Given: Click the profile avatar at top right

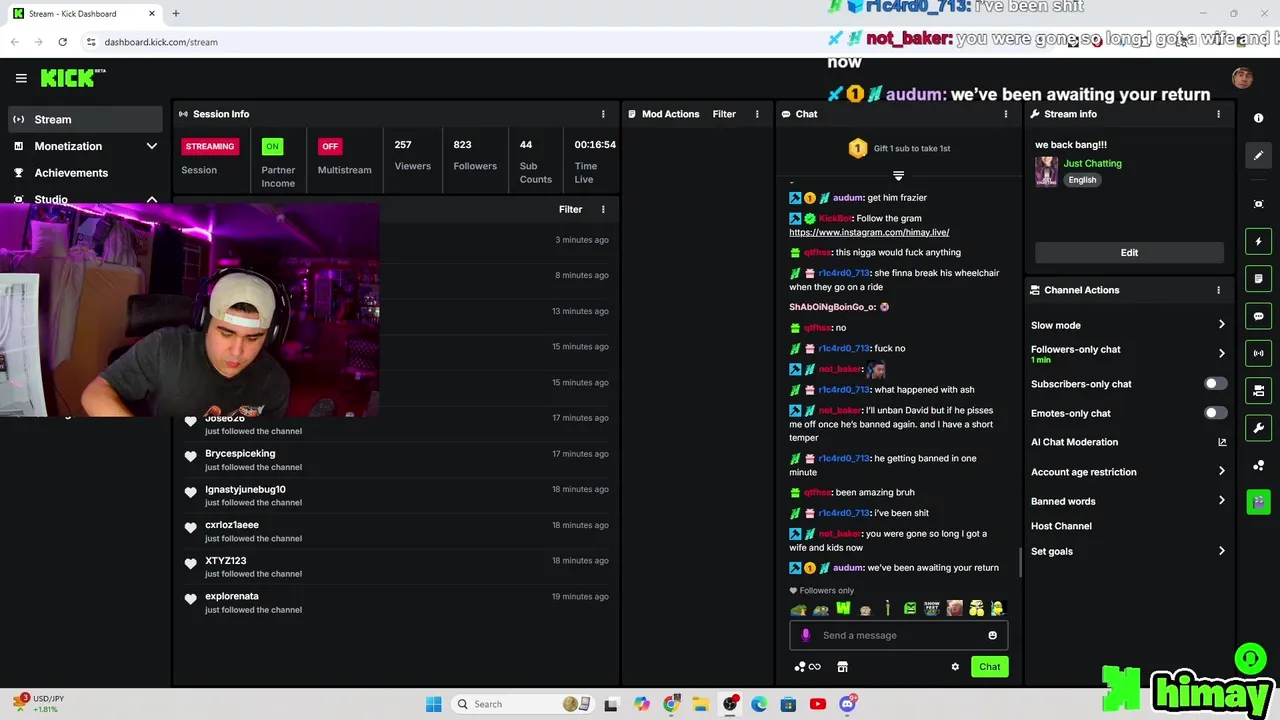Looking at the screenshot, I should [x=1242, y=78].
